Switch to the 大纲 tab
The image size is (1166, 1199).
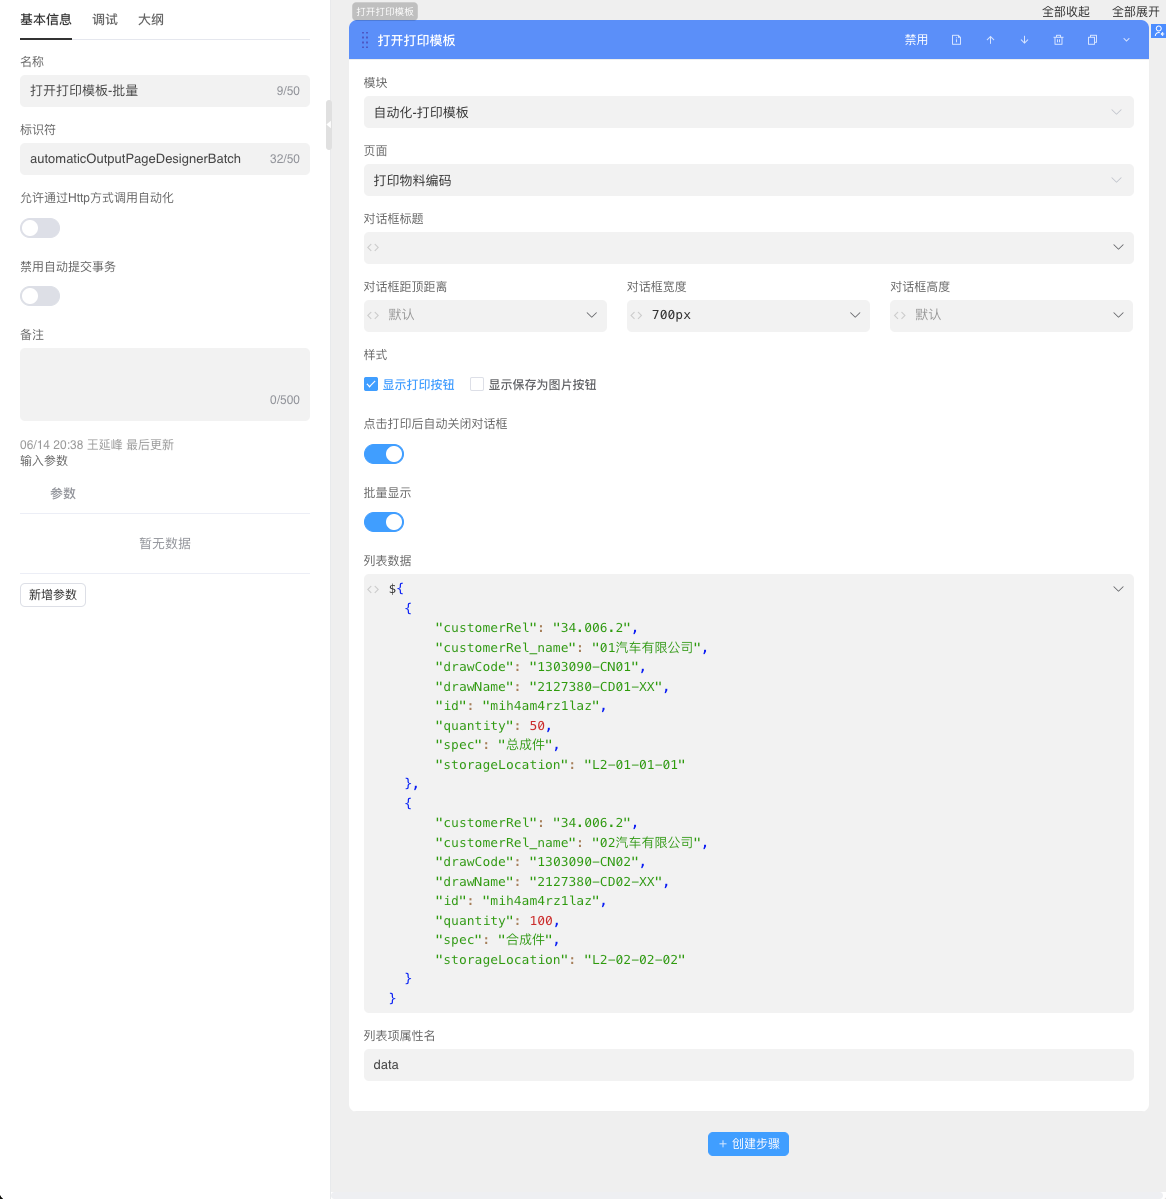pyautogui.click(x=151, y=20)
